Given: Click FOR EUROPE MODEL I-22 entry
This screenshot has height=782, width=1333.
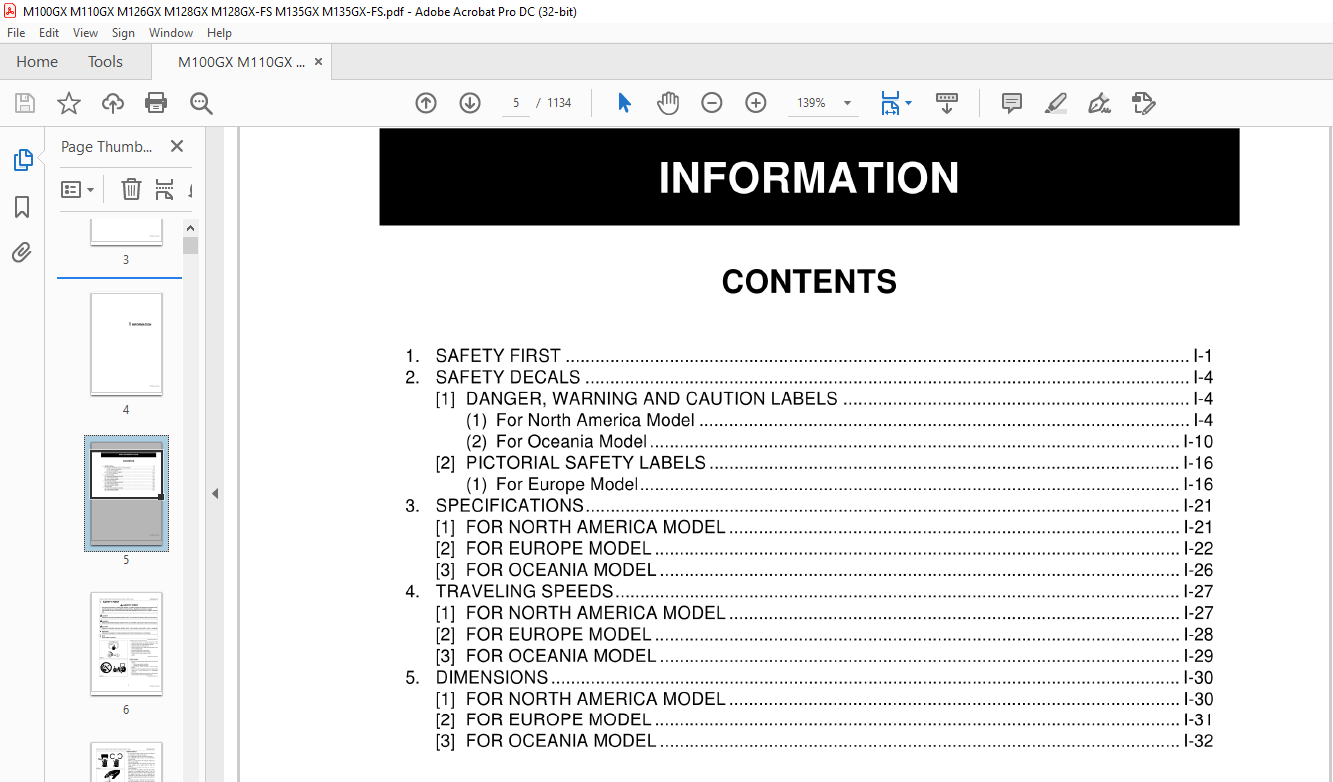Looking at the screenshot, I should pos(824,549).
